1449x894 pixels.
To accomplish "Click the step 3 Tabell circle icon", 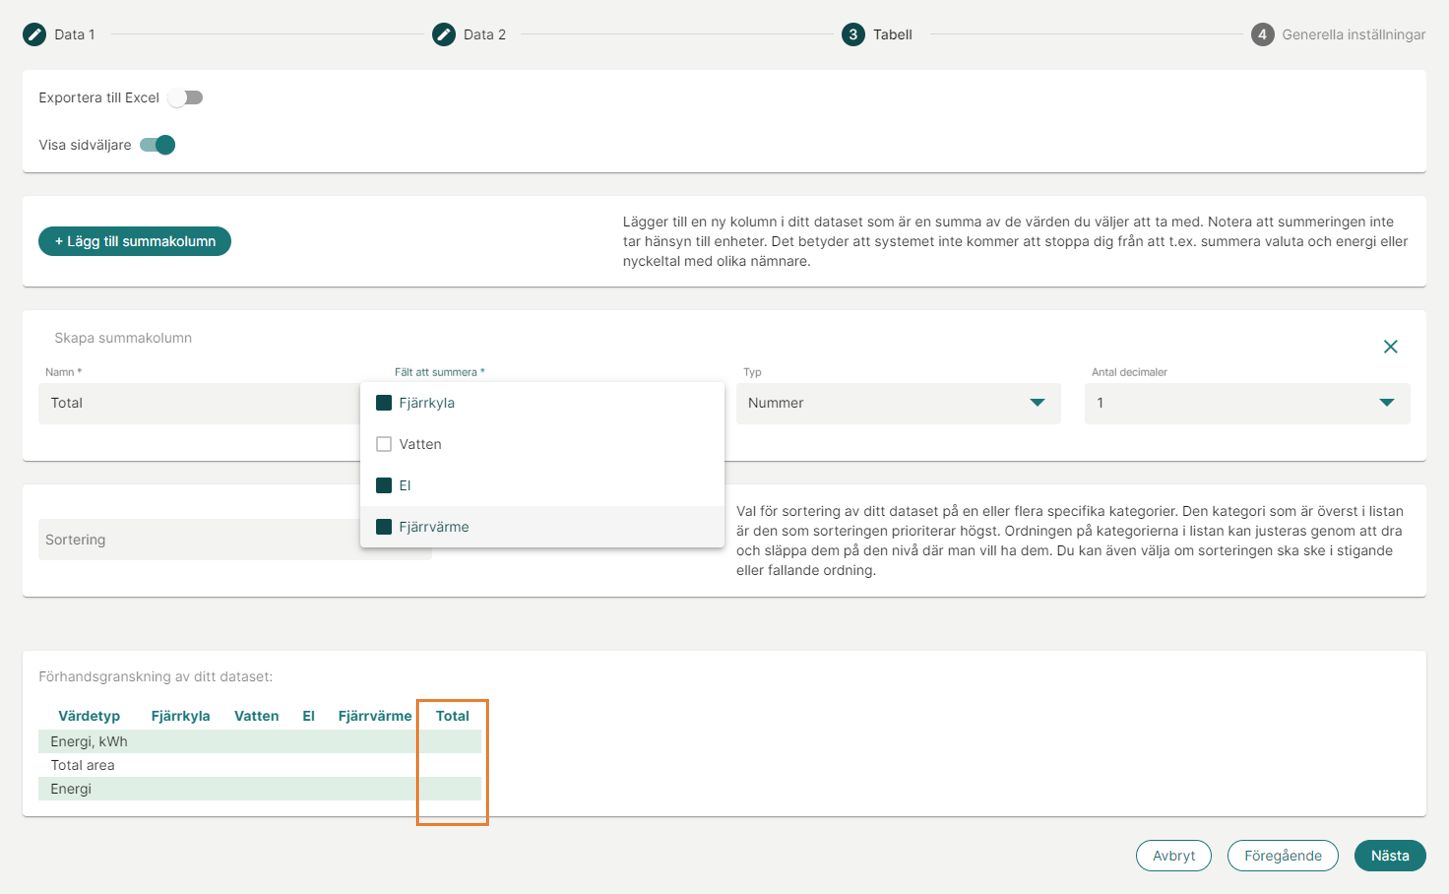I will click(x=853, y=34).
